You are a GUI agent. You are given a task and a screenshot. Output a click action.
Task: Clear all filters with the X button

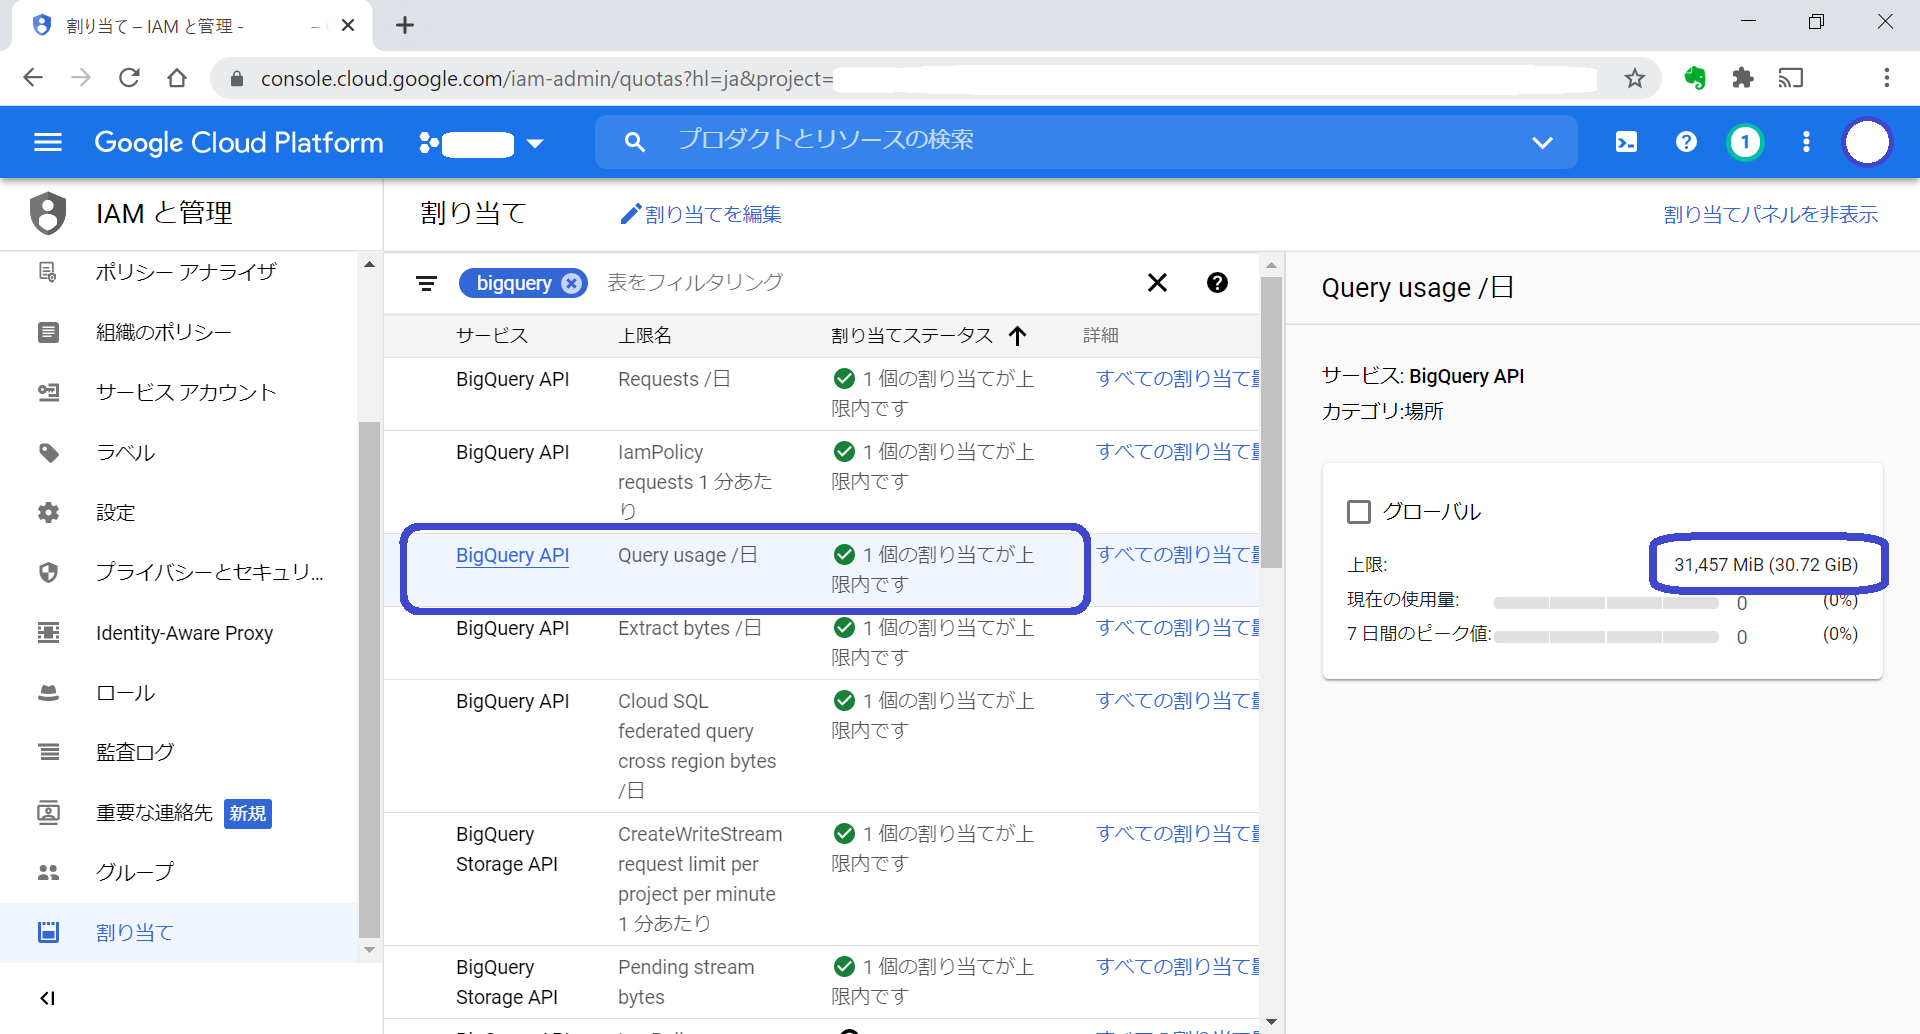click(1157, 283)
